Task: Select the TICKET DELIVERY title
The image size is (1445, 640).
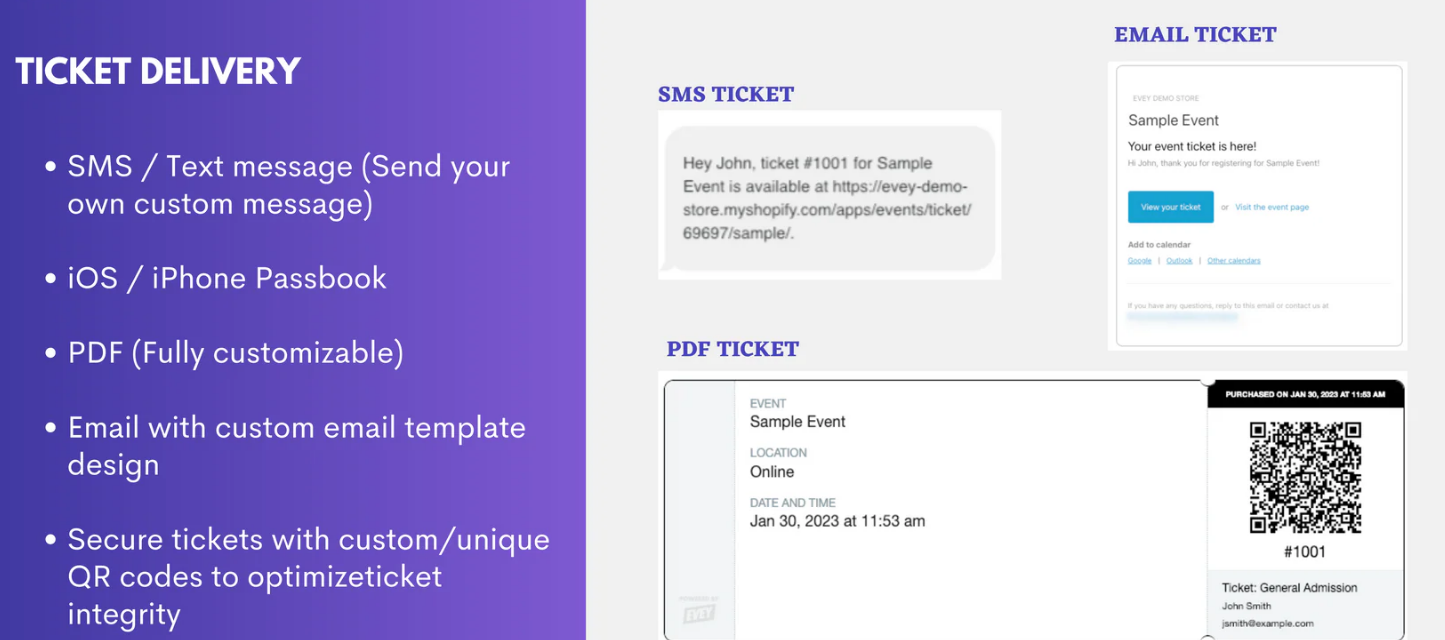Action: point(158,71)
